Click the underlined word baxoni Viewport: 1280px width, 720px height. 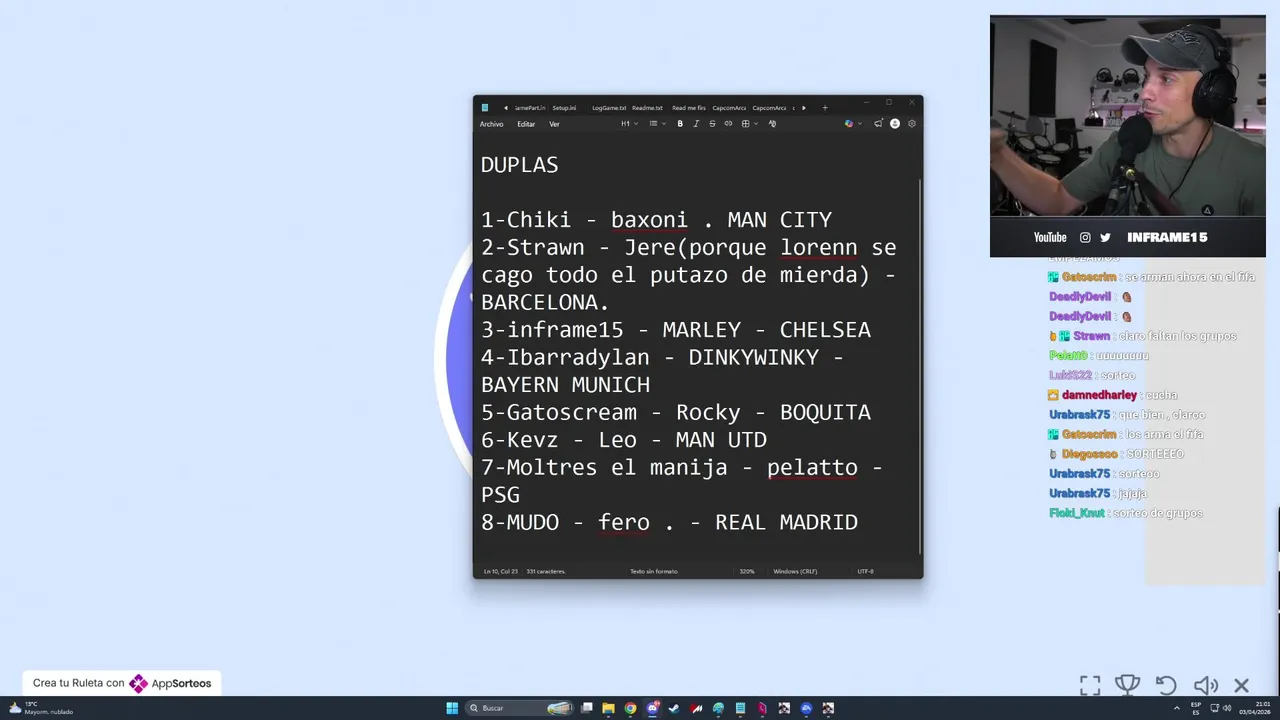coord(650,220)
